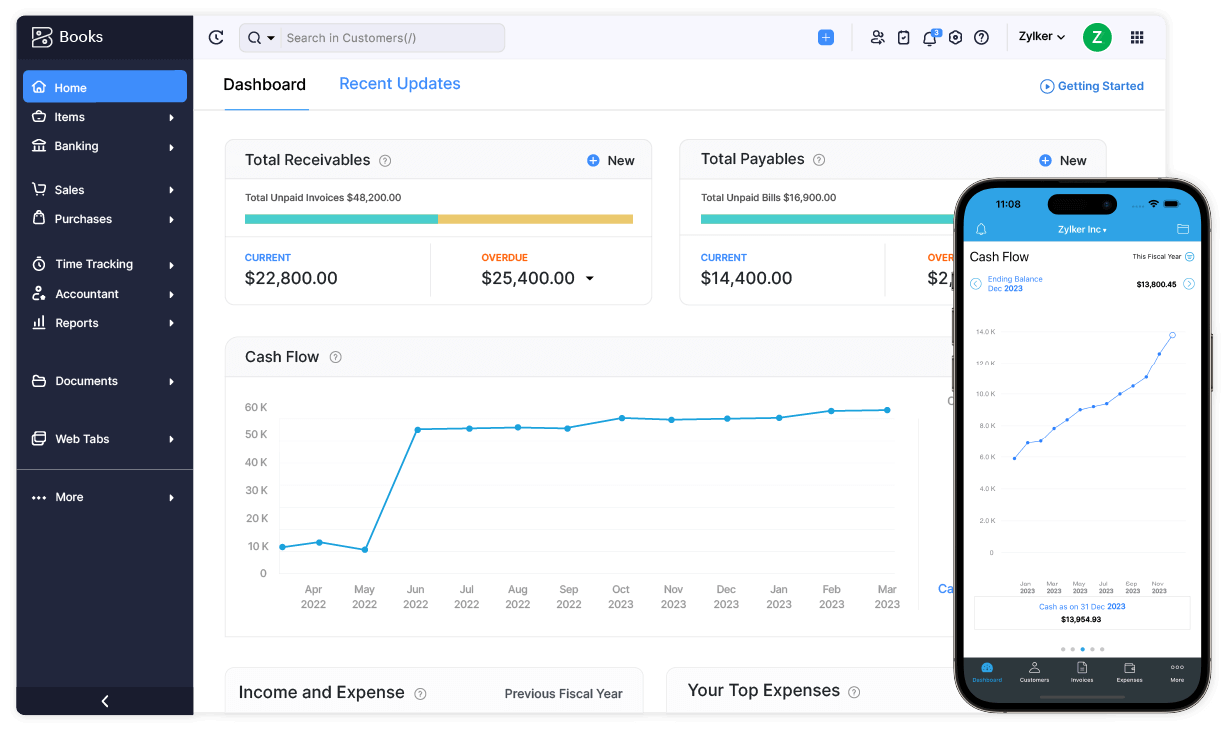Screen dimensions: 1229x731
Task: Tap the folder icon on phone header
Action: tap(1183, 229)
